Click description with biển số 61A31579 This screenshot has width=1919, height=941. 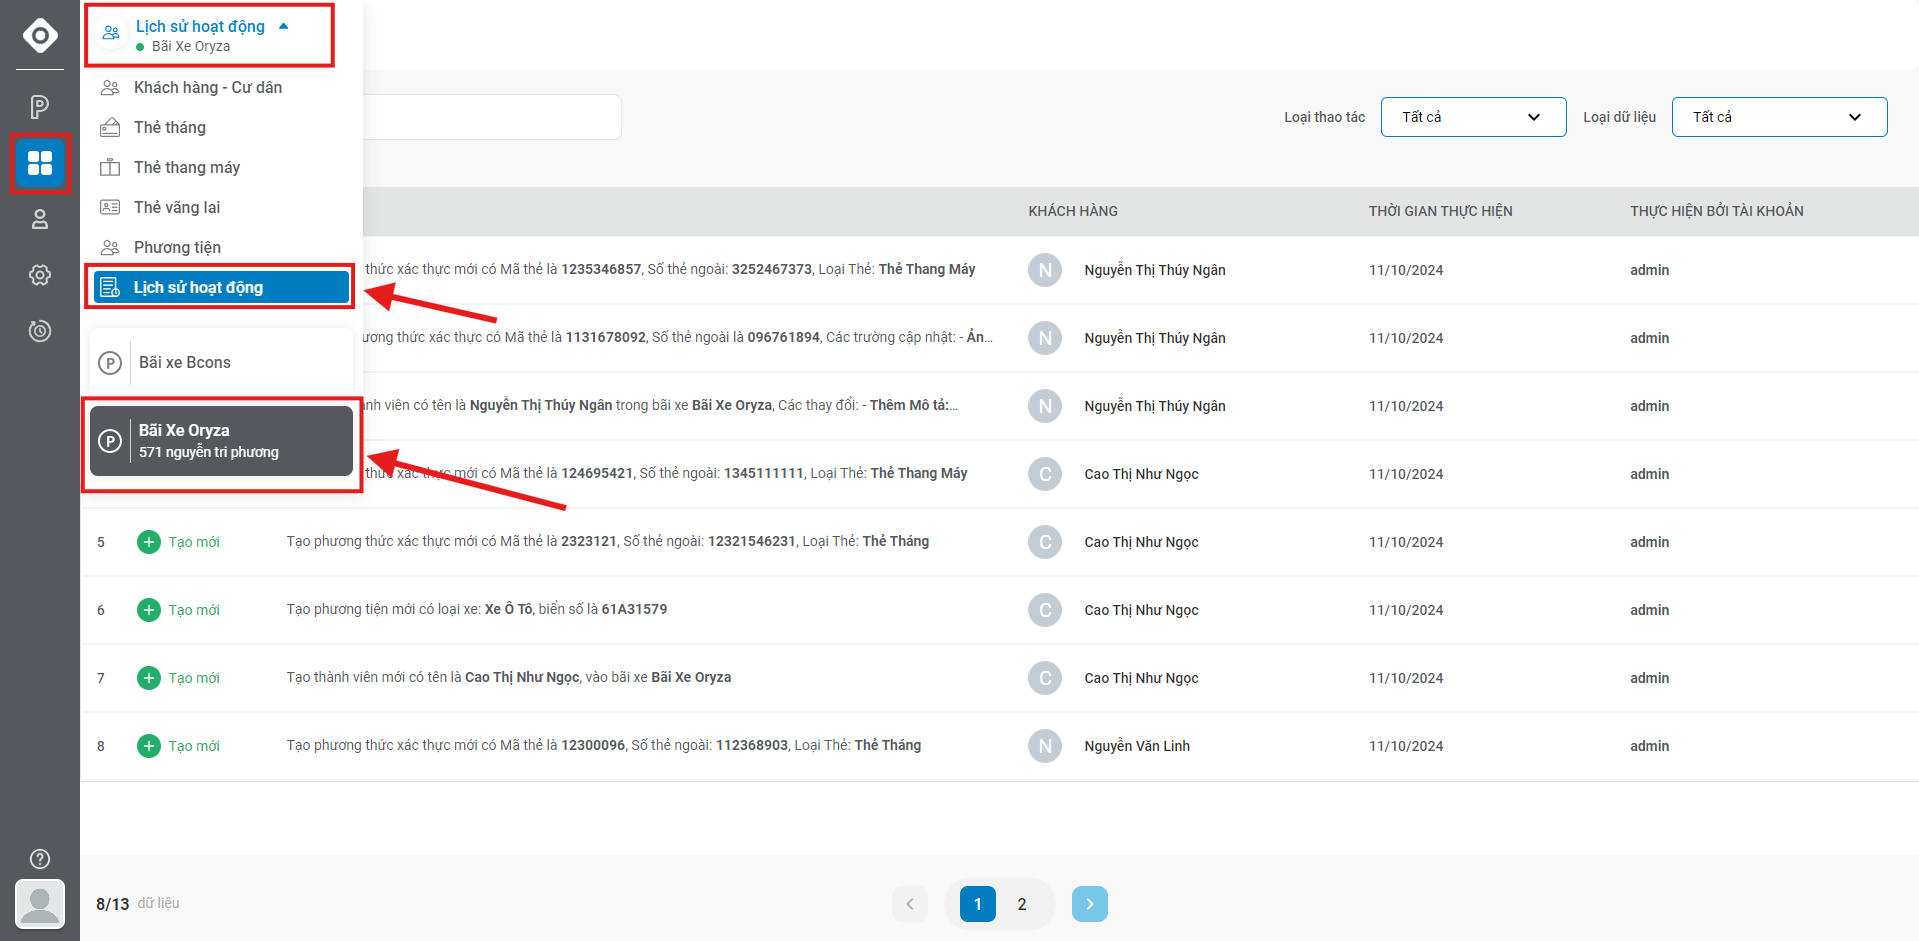pyautogui.click(x=477, y=609)
